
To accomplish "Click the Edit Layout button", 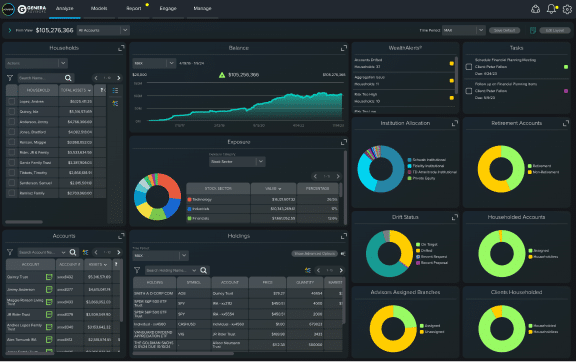I will [555, 30].
